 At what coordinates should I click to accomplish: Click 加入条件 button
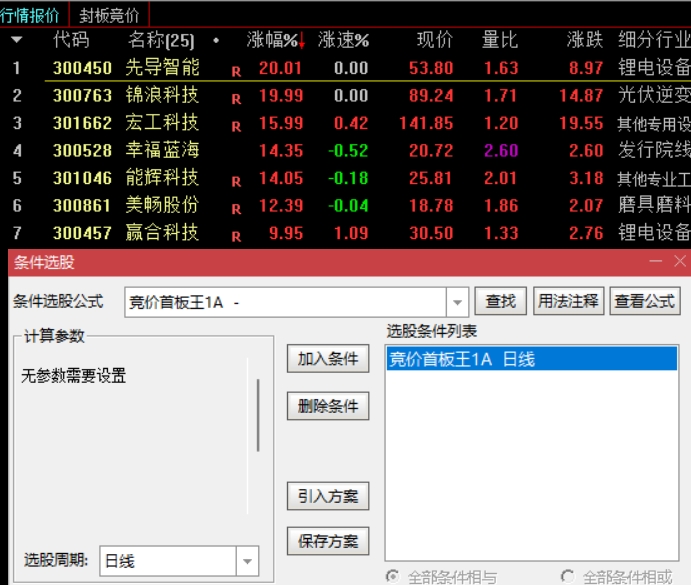click(x=328, y=359)
